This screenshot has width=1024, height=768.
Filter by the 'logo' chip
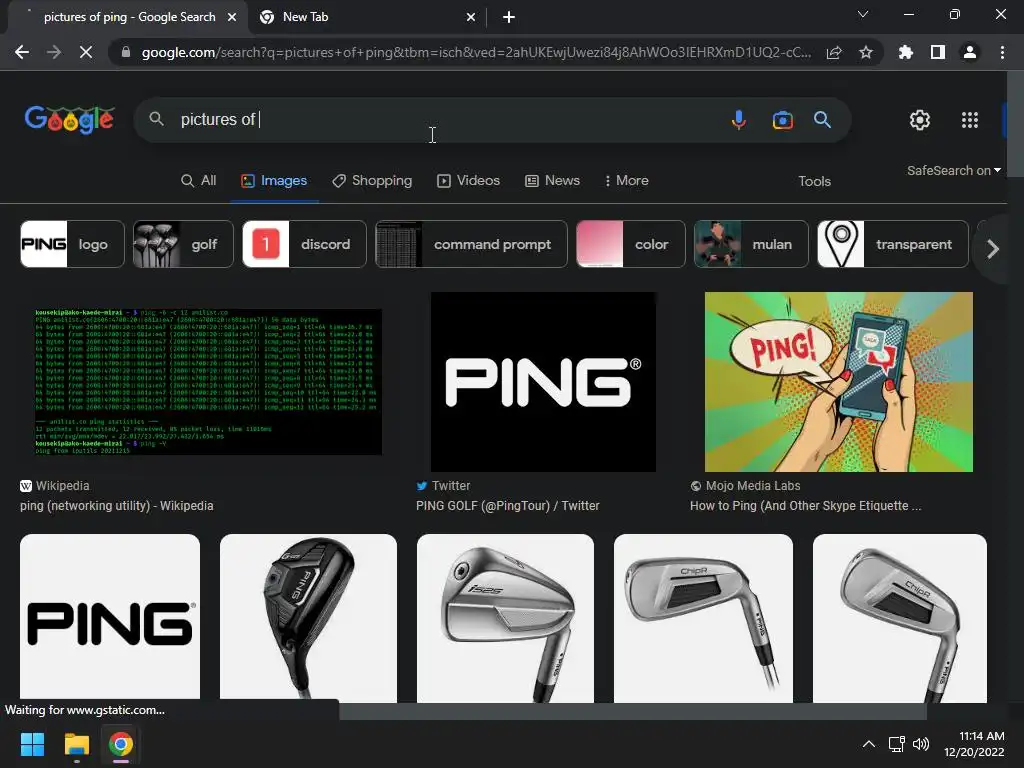click(72, 244)
